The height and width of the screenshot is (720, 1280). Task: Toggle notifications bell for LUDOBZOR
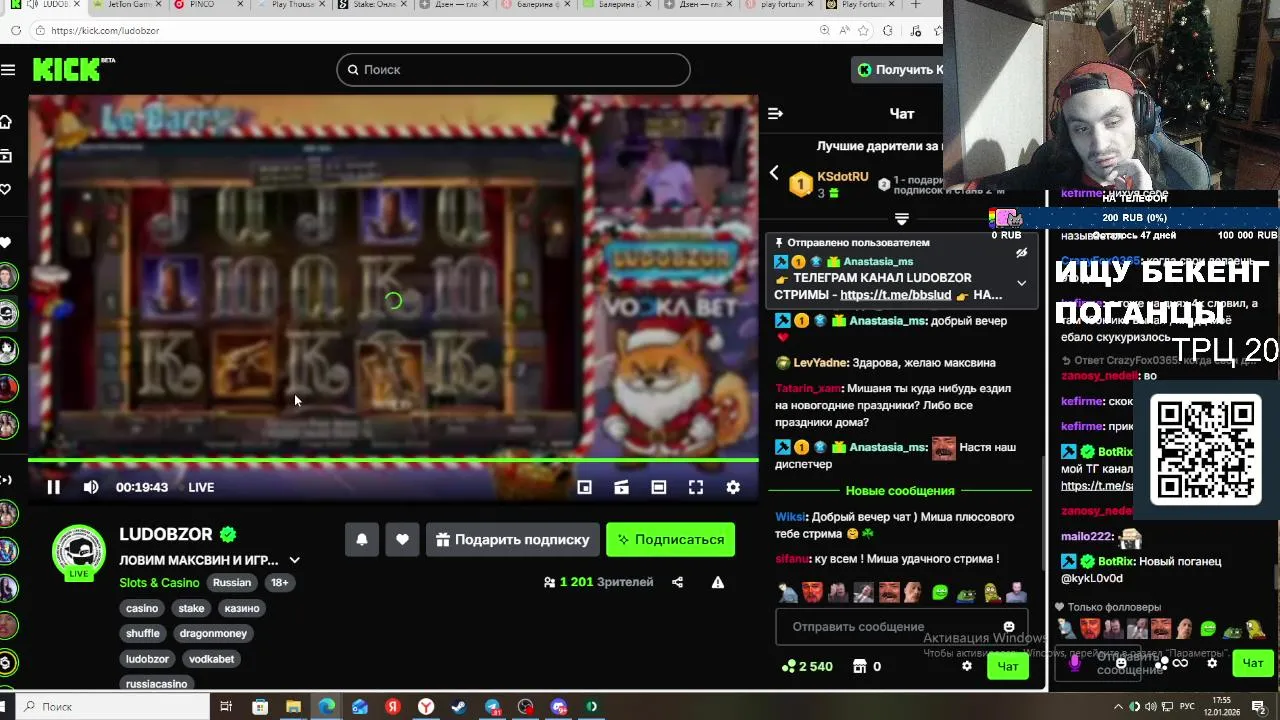point(362,539)
